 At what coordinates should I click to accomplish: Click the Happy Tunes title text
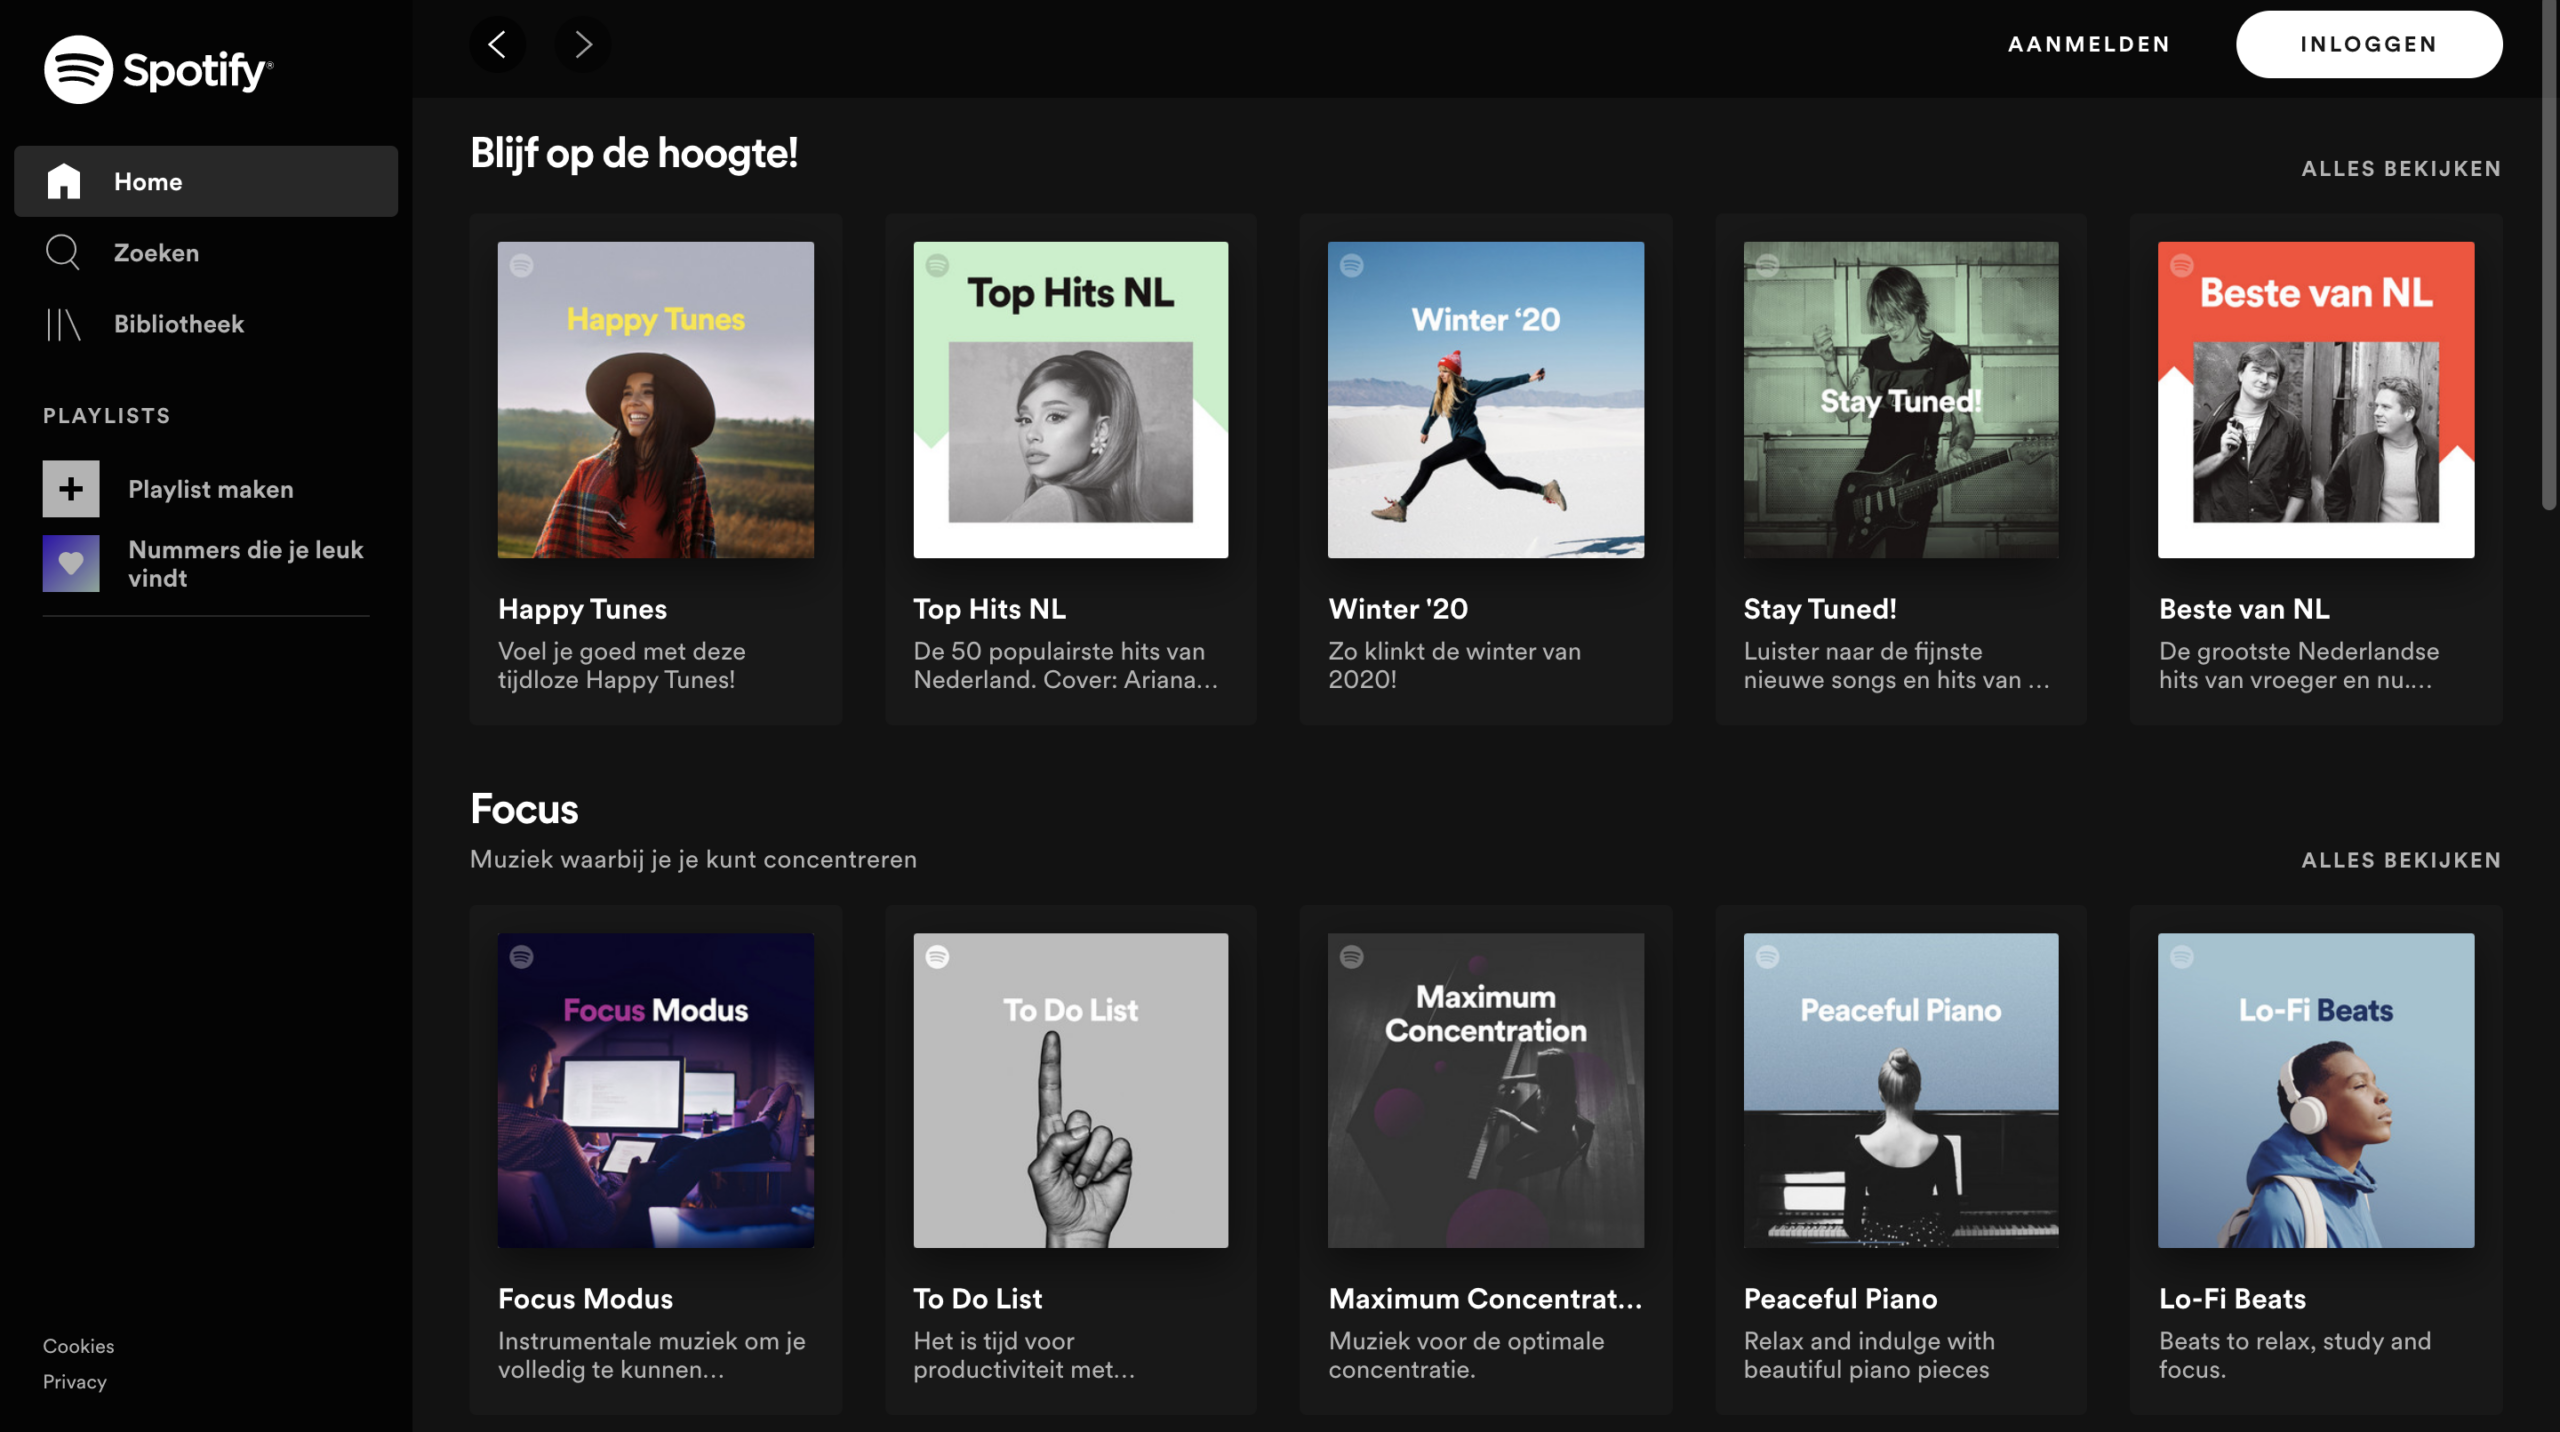pyautogui.click(x=582, y=609)
